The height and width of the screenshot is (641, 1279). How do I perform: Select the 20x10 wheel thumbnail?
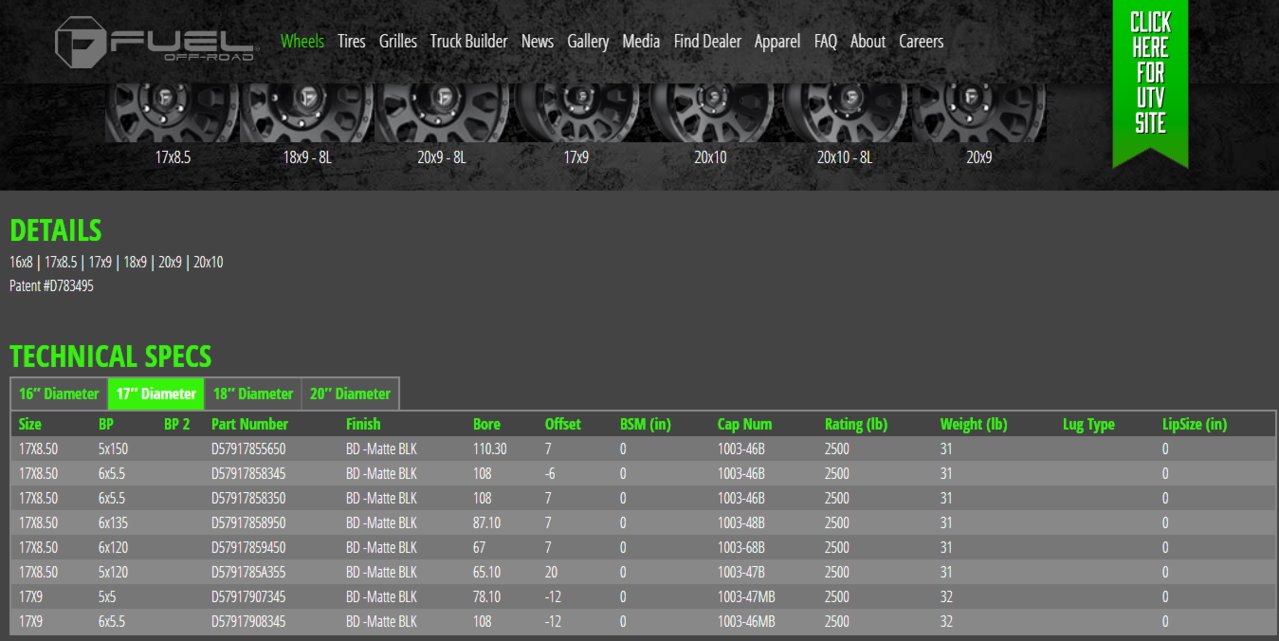click(x=710, y=113)
